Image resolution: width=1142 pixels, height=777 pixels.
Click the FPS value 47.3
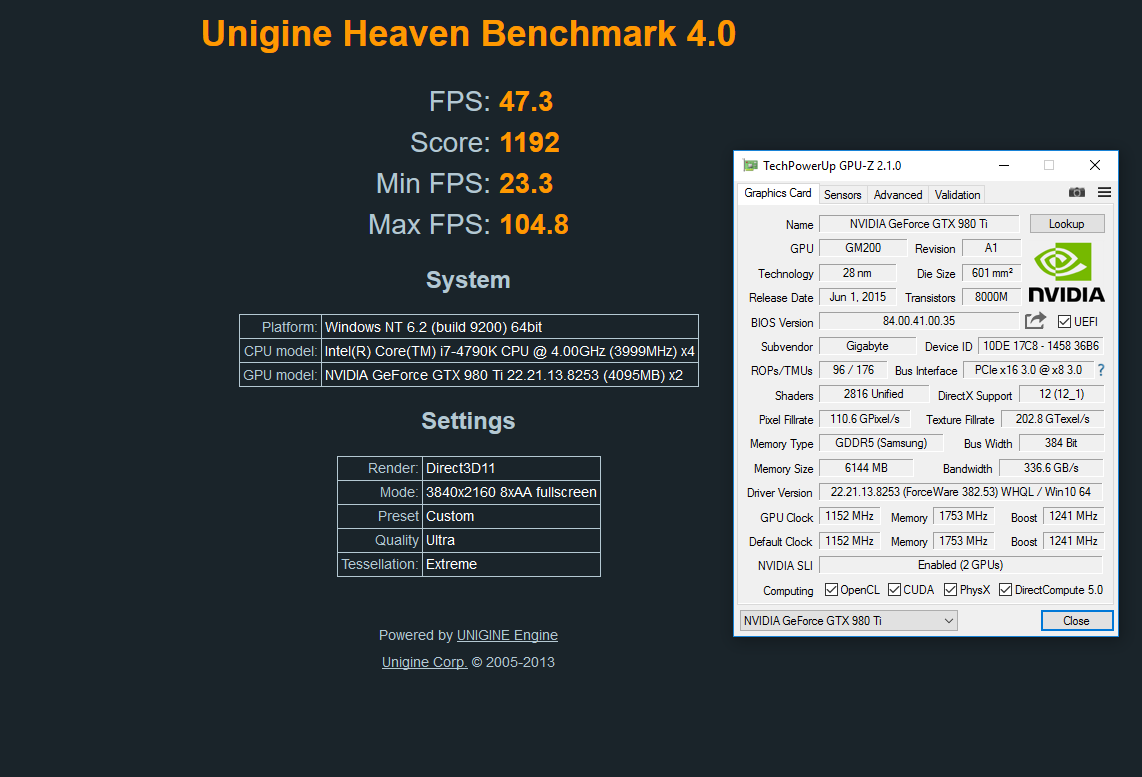(x=526, y=102)
